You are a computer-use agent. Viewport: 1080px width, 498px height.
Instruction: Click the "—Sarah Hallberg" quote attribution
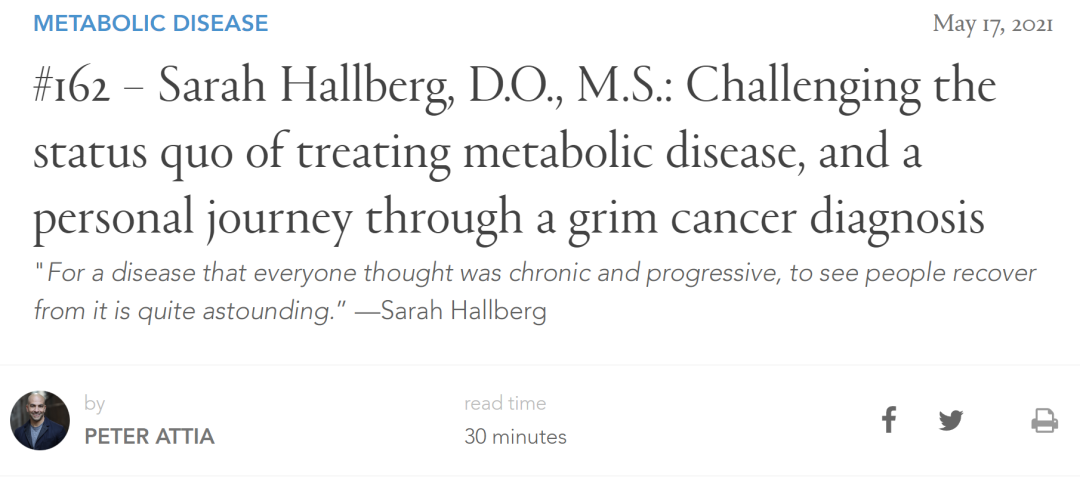[450, 311]
